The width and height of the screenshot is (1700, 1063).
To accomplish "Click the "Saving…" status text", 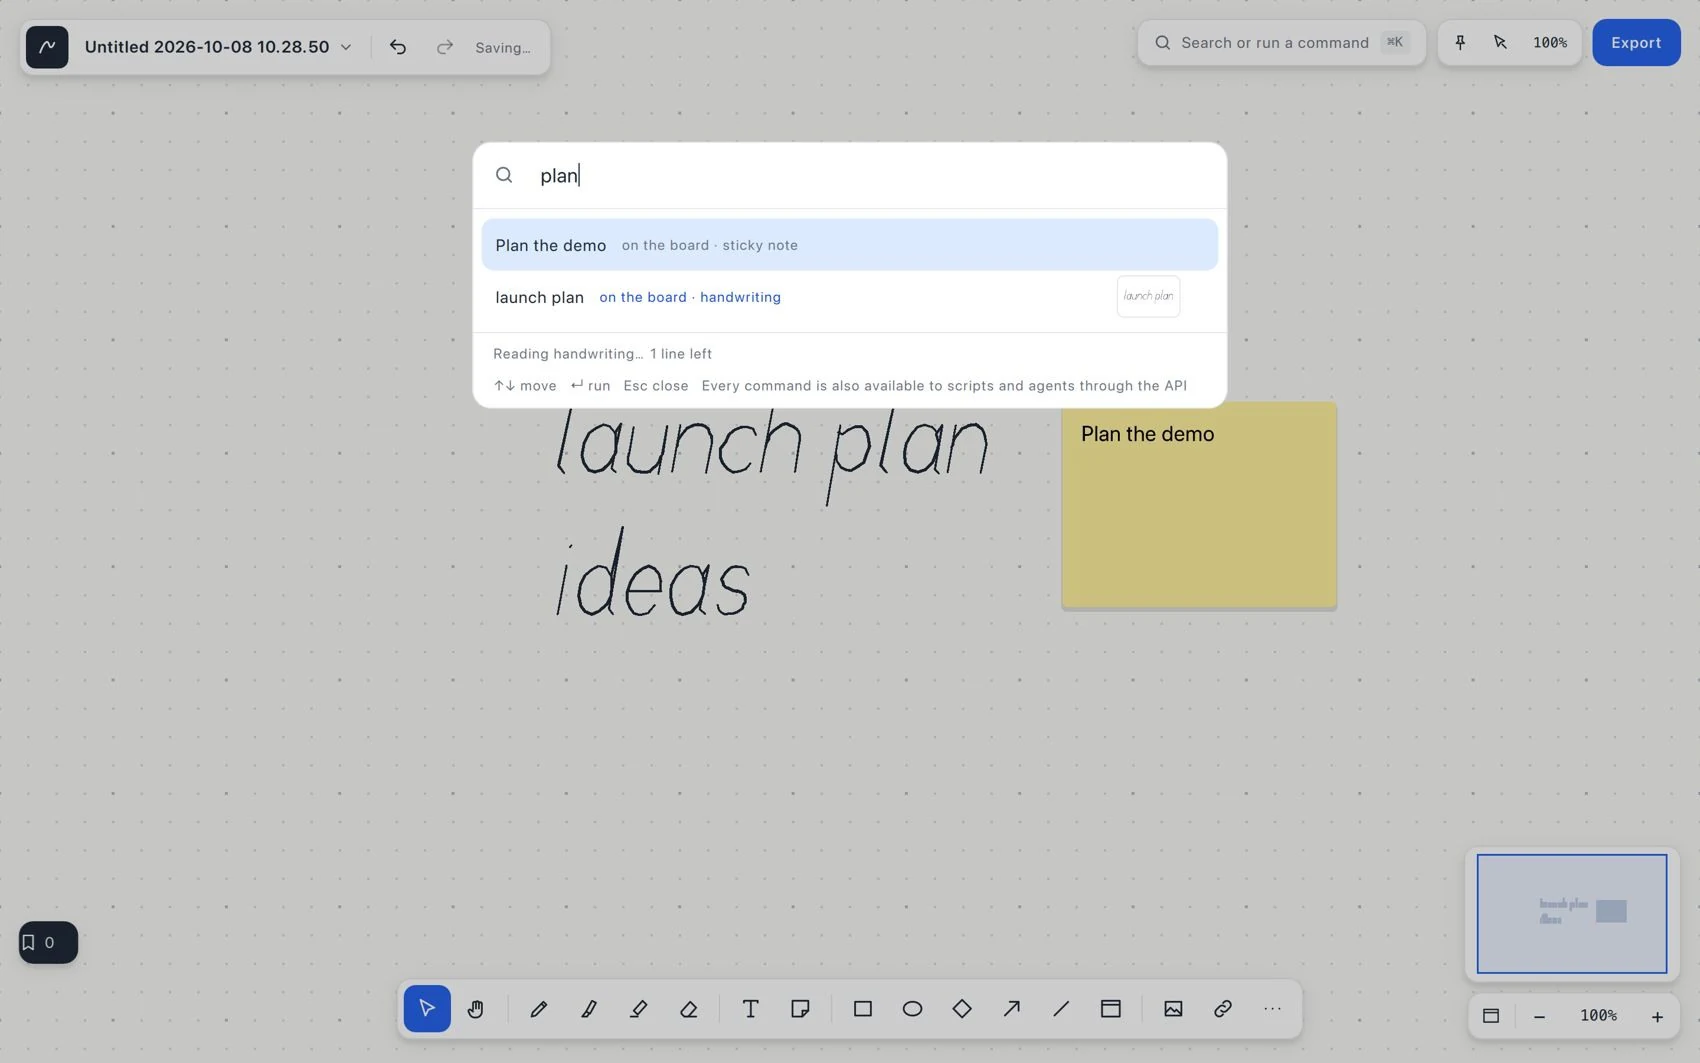I will [503, 47].
